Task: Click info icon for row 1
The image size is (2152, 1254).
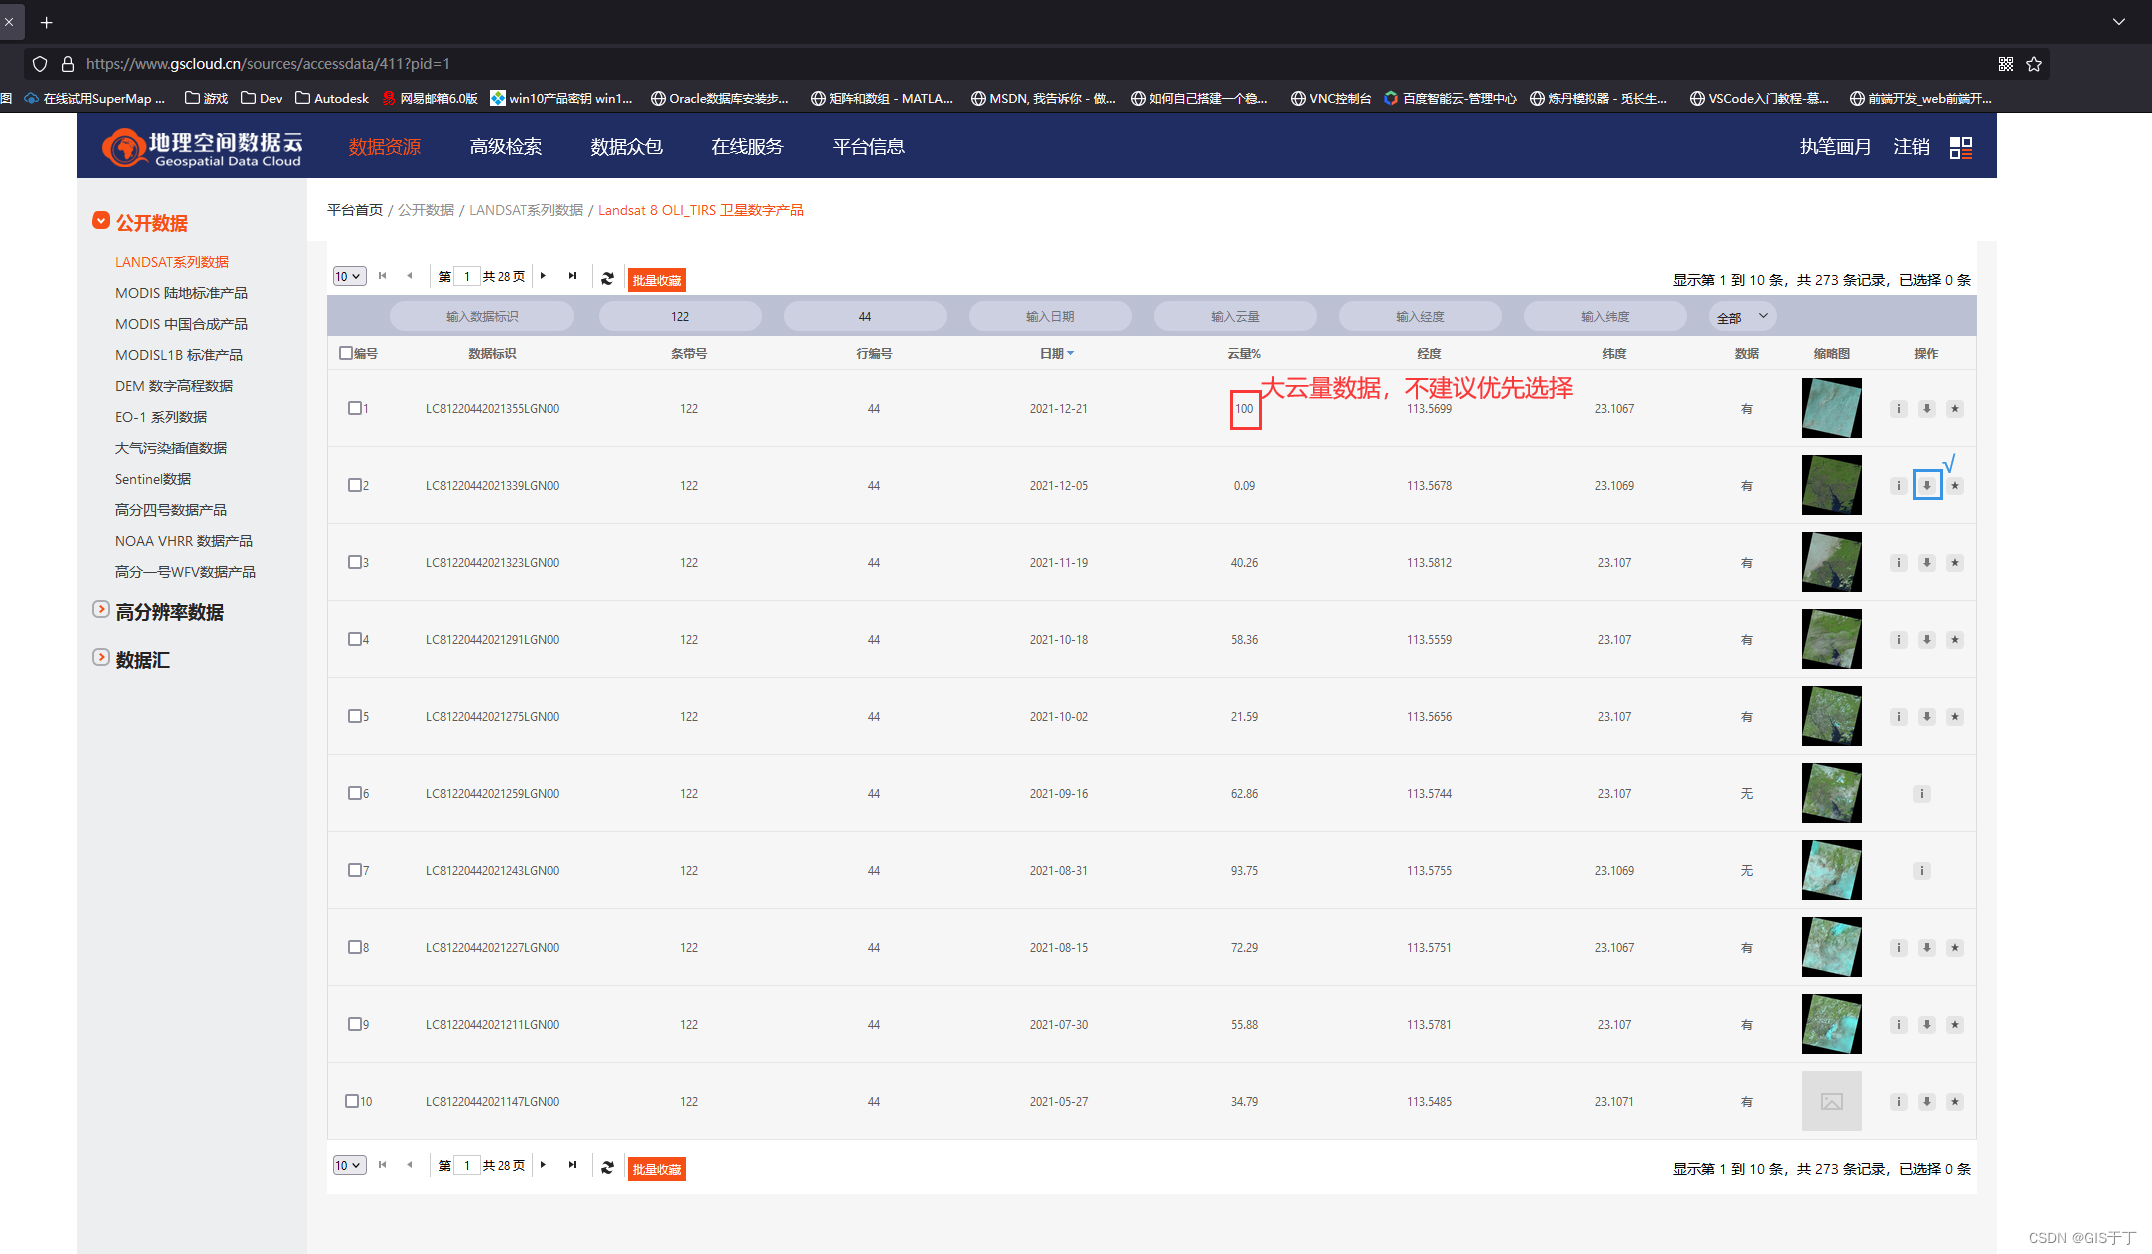Action: tap(1898, 409)
